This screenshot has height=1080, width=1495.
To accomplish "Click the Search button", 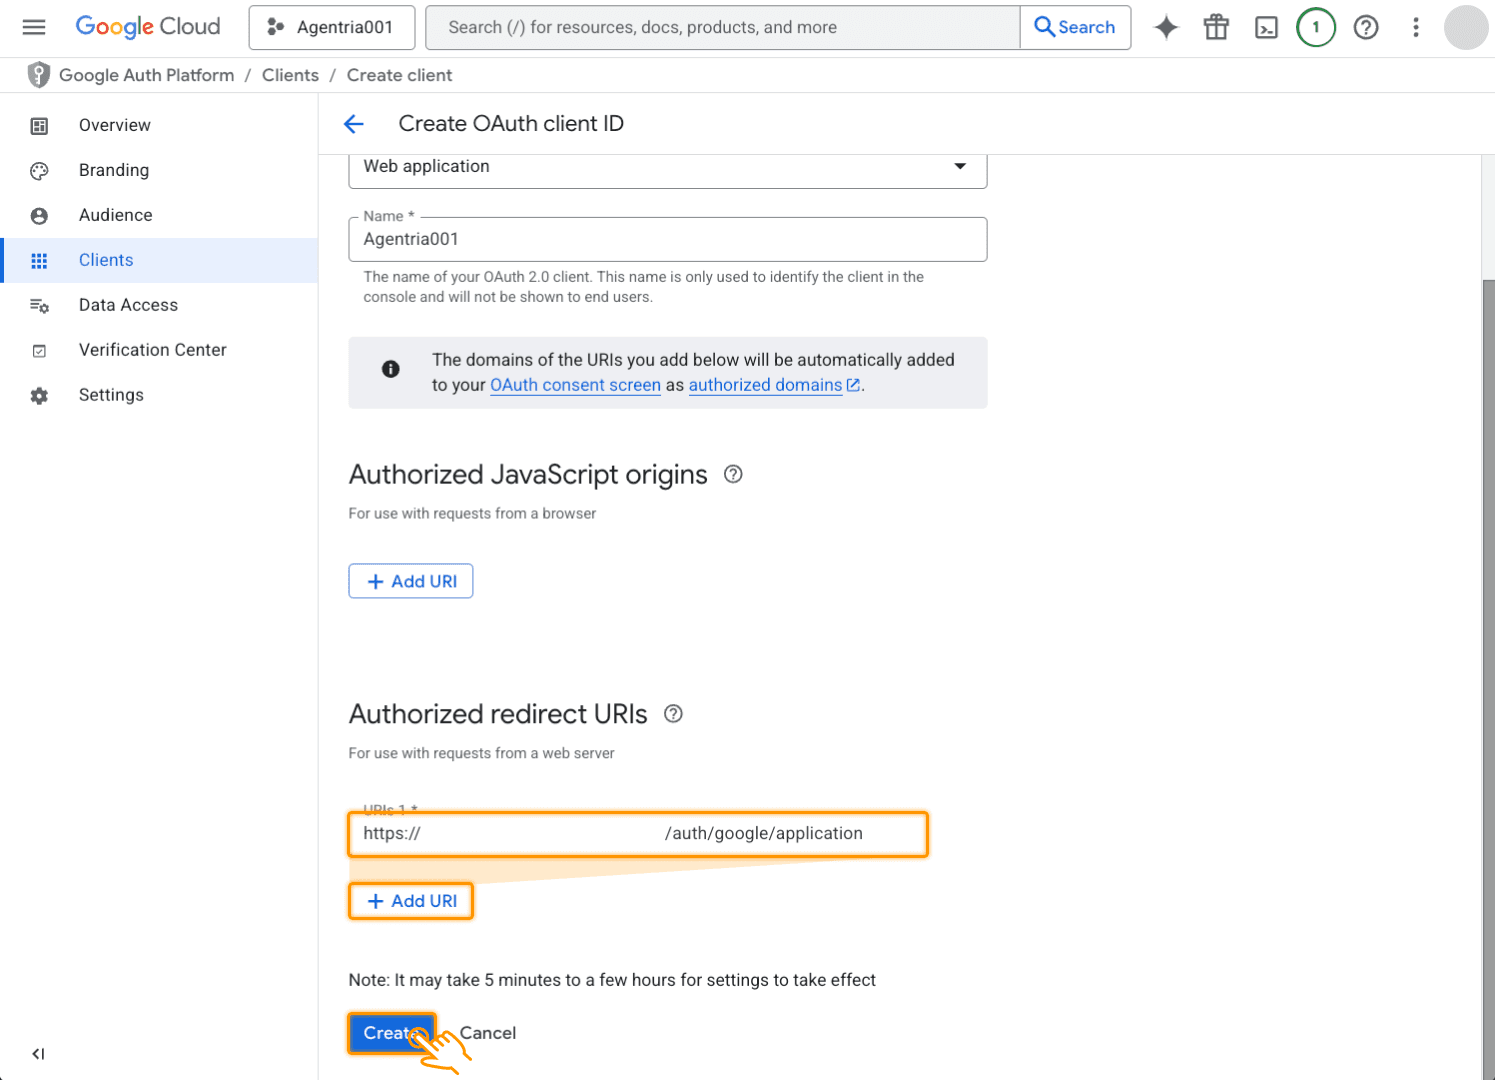I will click(x=1075, y=27).
